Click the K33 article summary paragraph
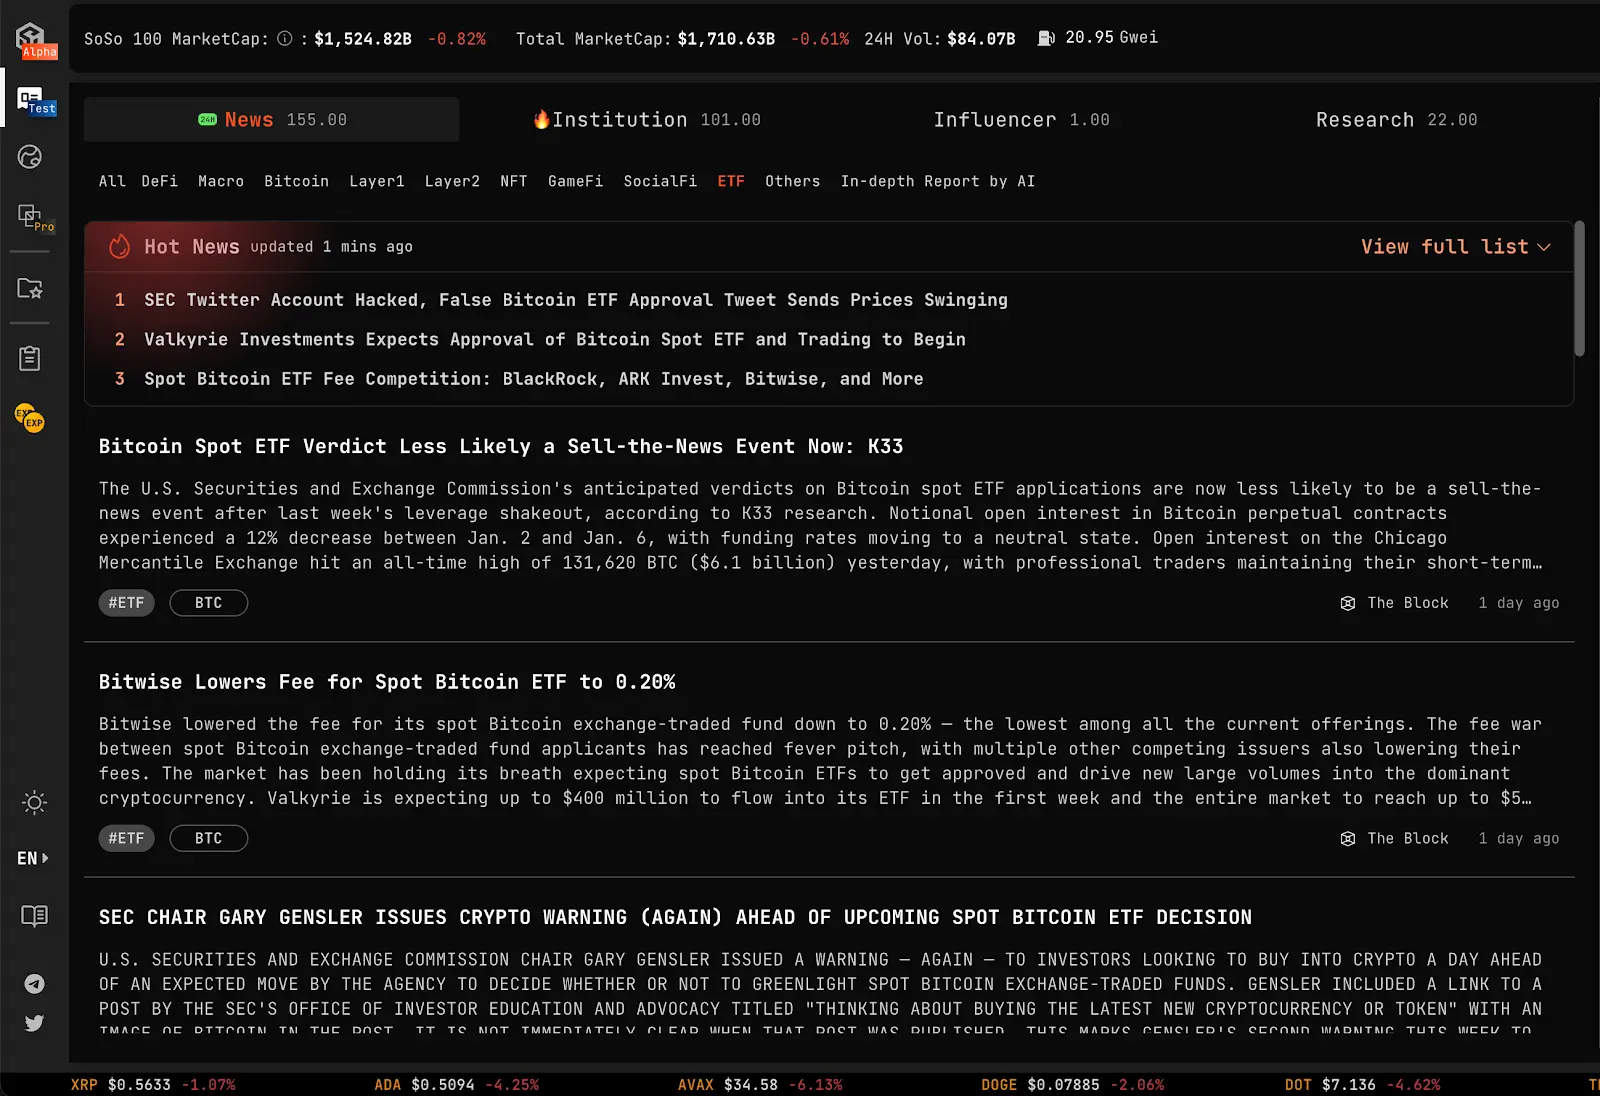 [820, 526]
